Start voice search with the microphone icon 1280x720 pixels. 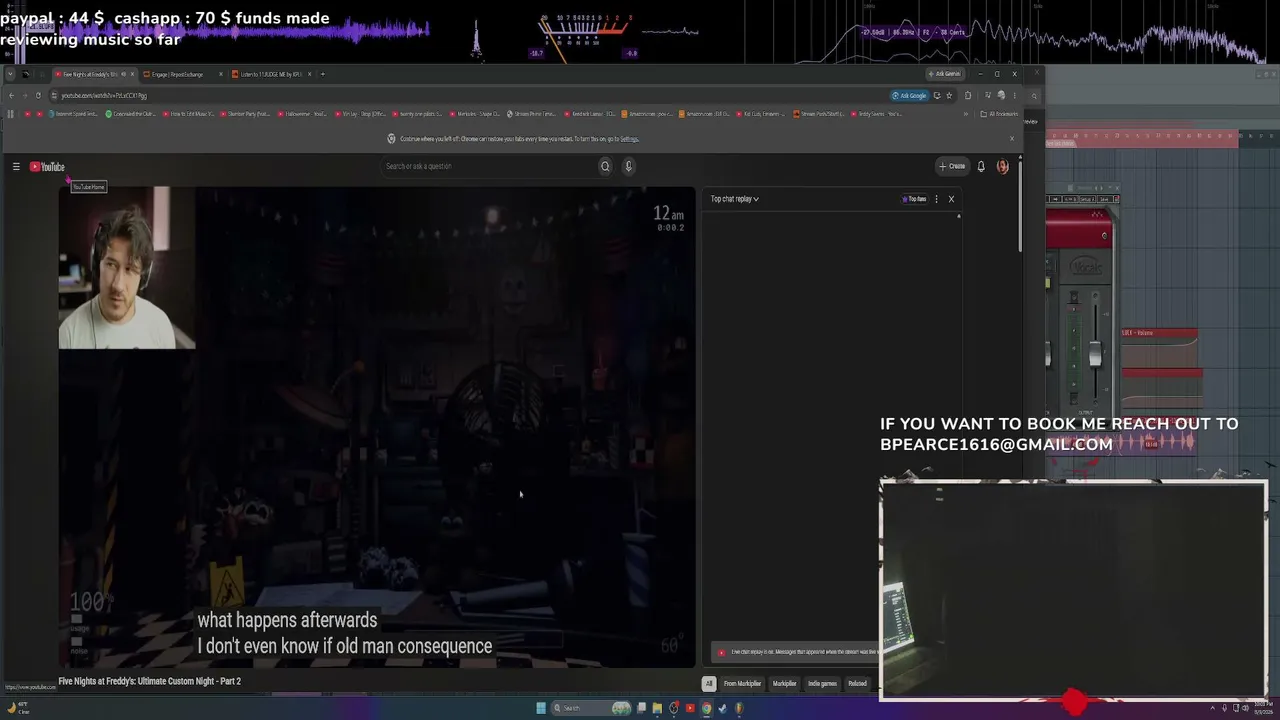point(628,167)
